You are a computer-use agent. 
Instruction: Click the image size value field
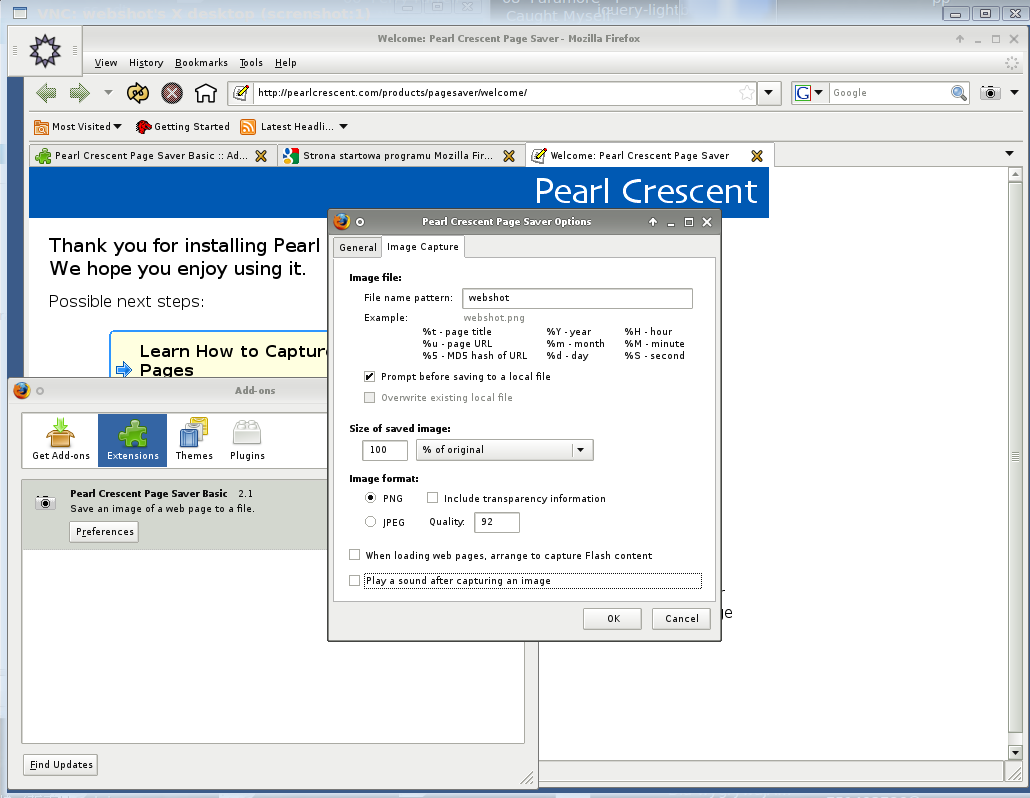[384, 450]
